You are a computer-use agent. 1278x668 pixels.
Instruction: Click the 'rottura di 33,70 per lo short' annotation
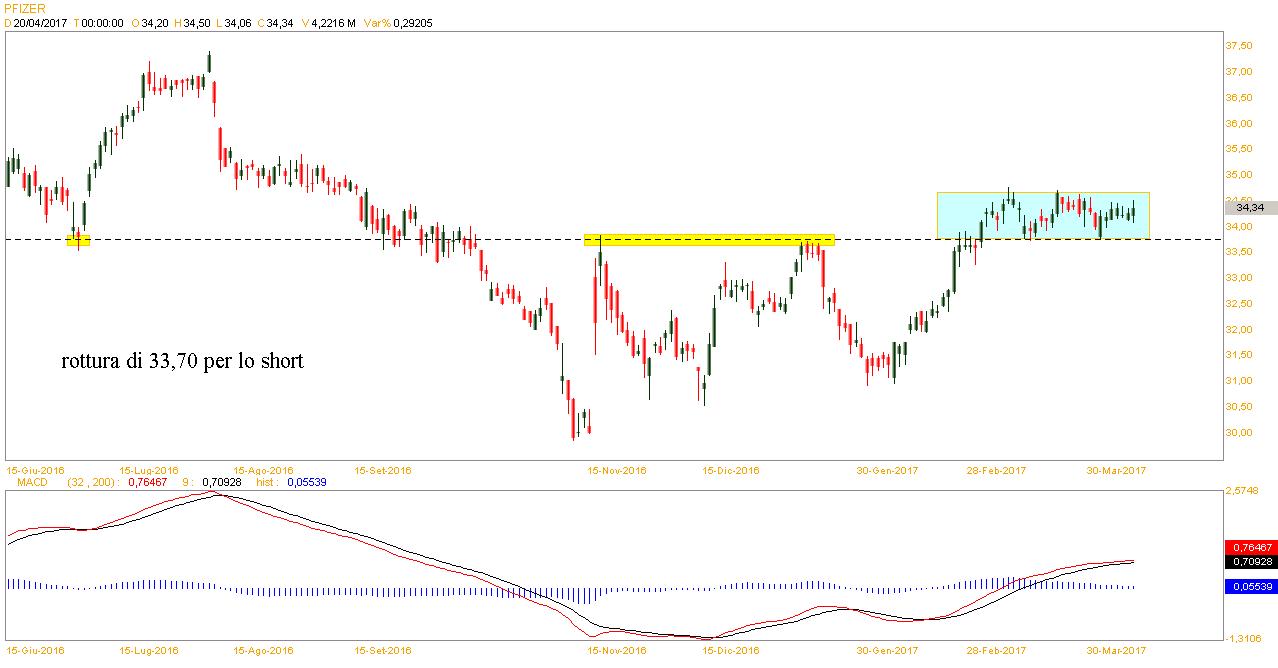pyautogui.click(x=182, y=361)
